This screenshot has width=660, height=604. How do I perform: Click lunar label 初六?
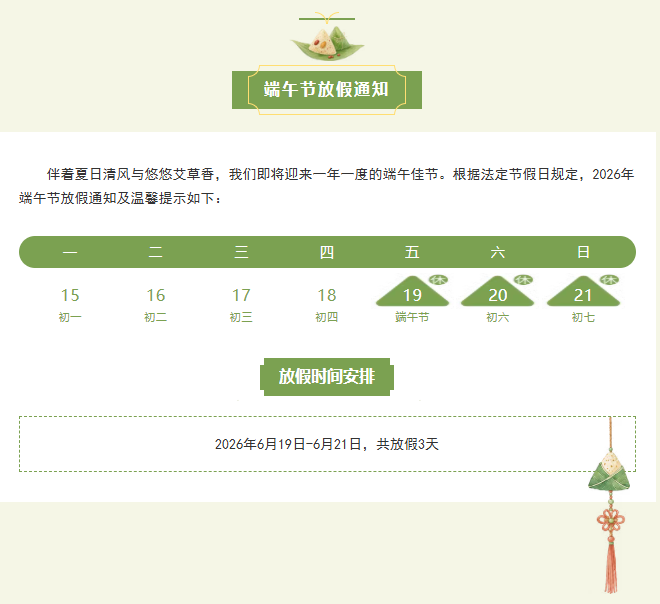(x=498, y=317)
